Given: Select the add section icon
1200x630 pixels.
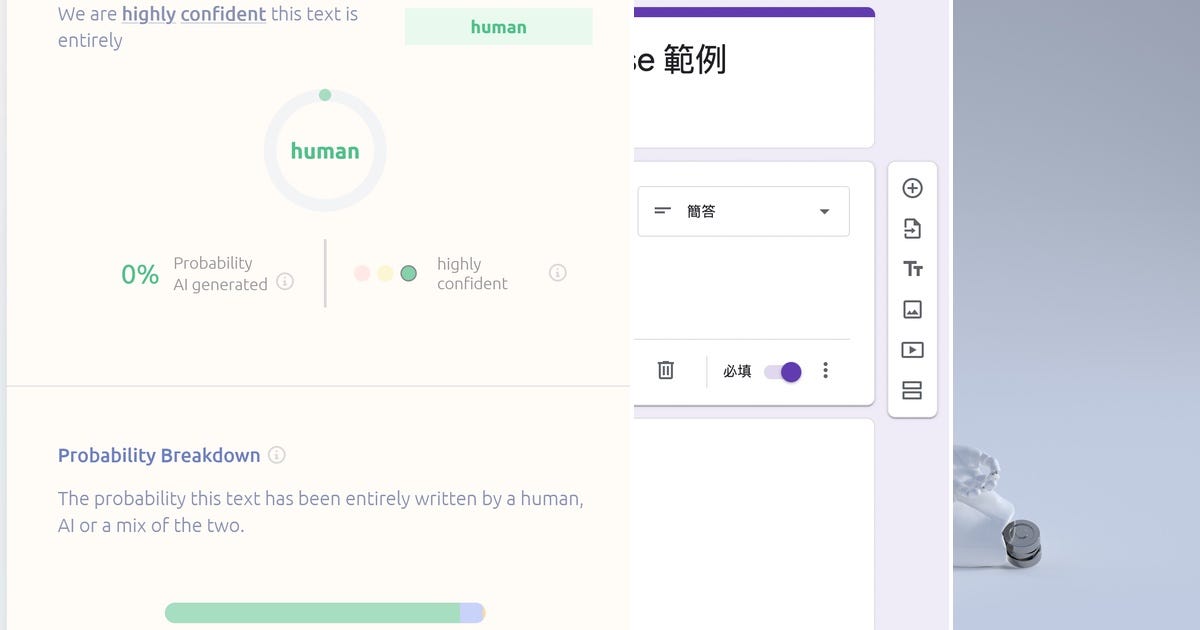Looking at the screenshot, I should tap(912, 390).
